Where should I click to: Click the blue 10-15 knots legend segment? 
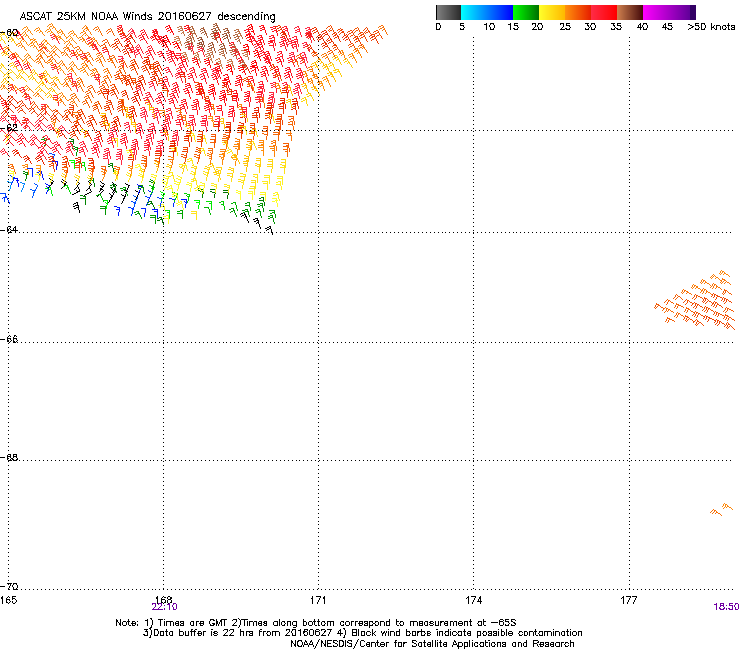[500, 12]
